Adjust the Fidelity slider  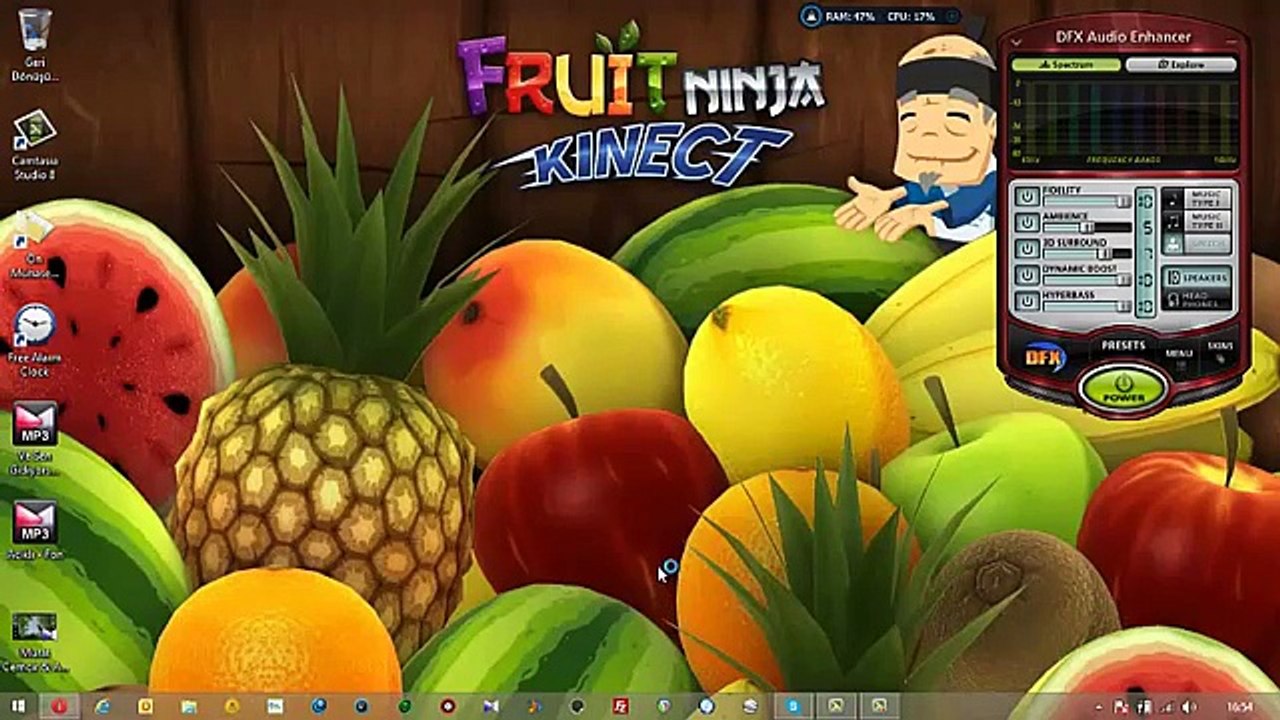1087,201
